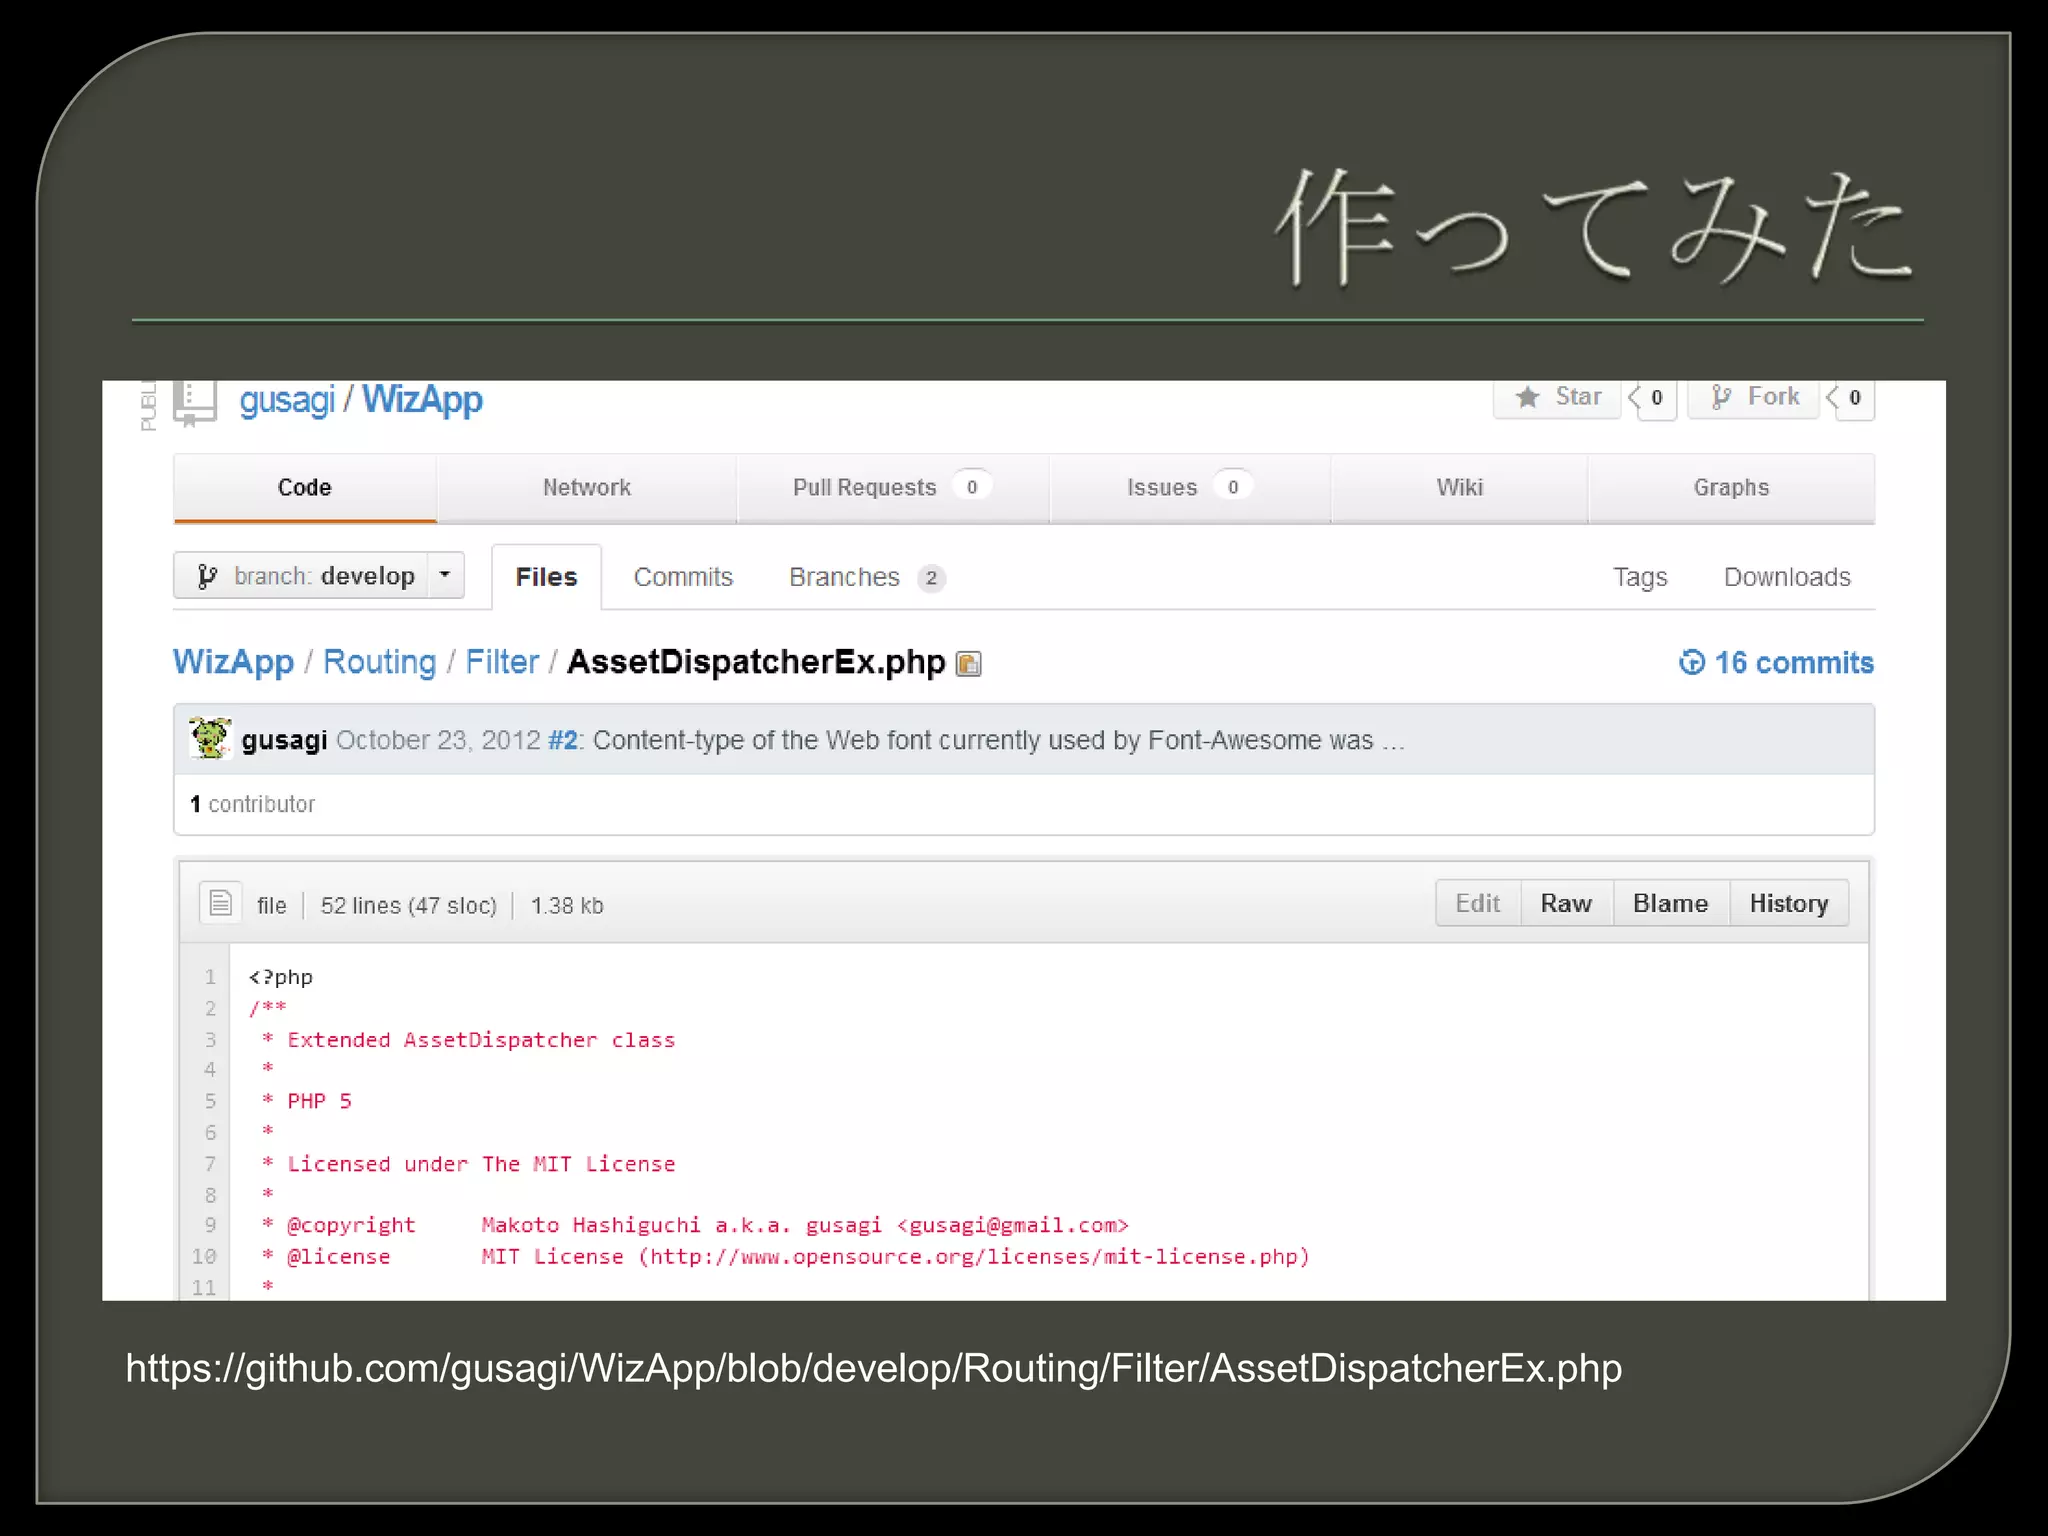Click the @copyright code line

[694, 1225]
